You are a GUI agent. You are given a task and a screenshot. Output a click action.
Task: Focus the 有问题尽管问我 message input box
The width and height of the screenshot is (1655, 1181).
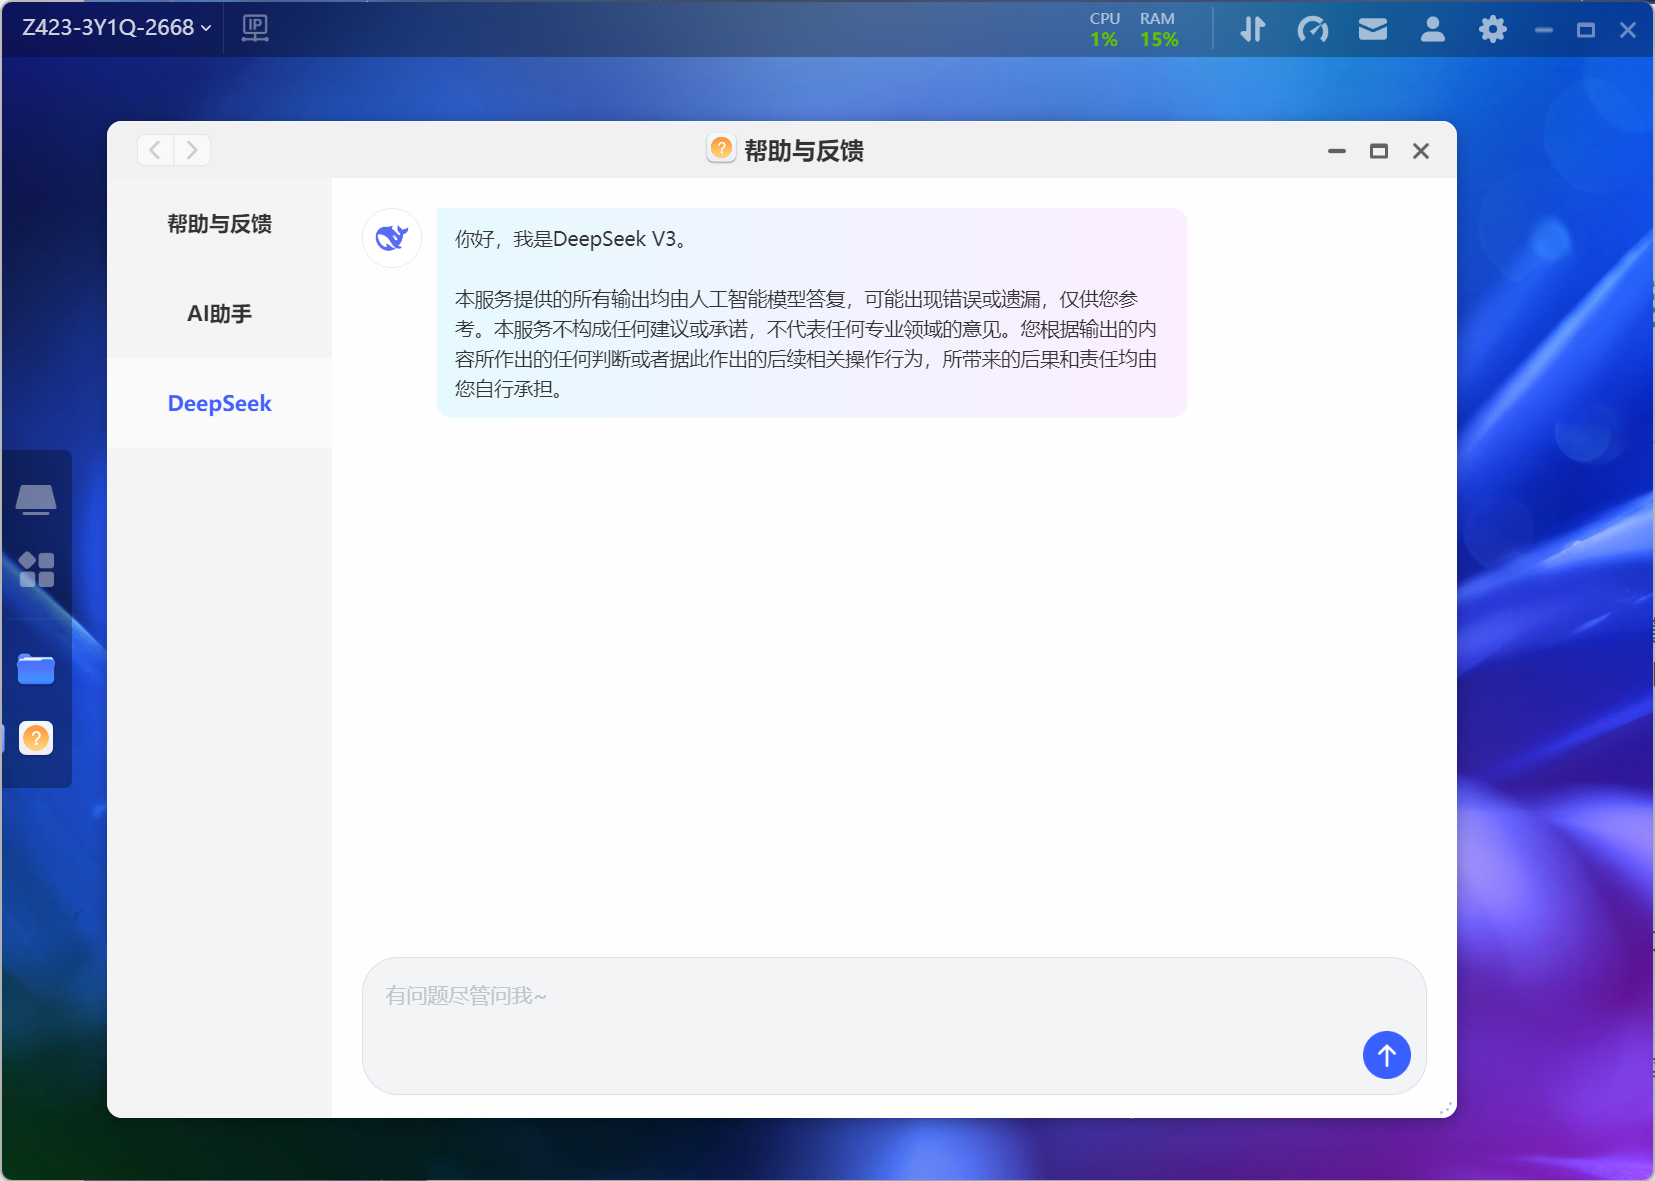pyautogui.click(x=893, y=1025)
